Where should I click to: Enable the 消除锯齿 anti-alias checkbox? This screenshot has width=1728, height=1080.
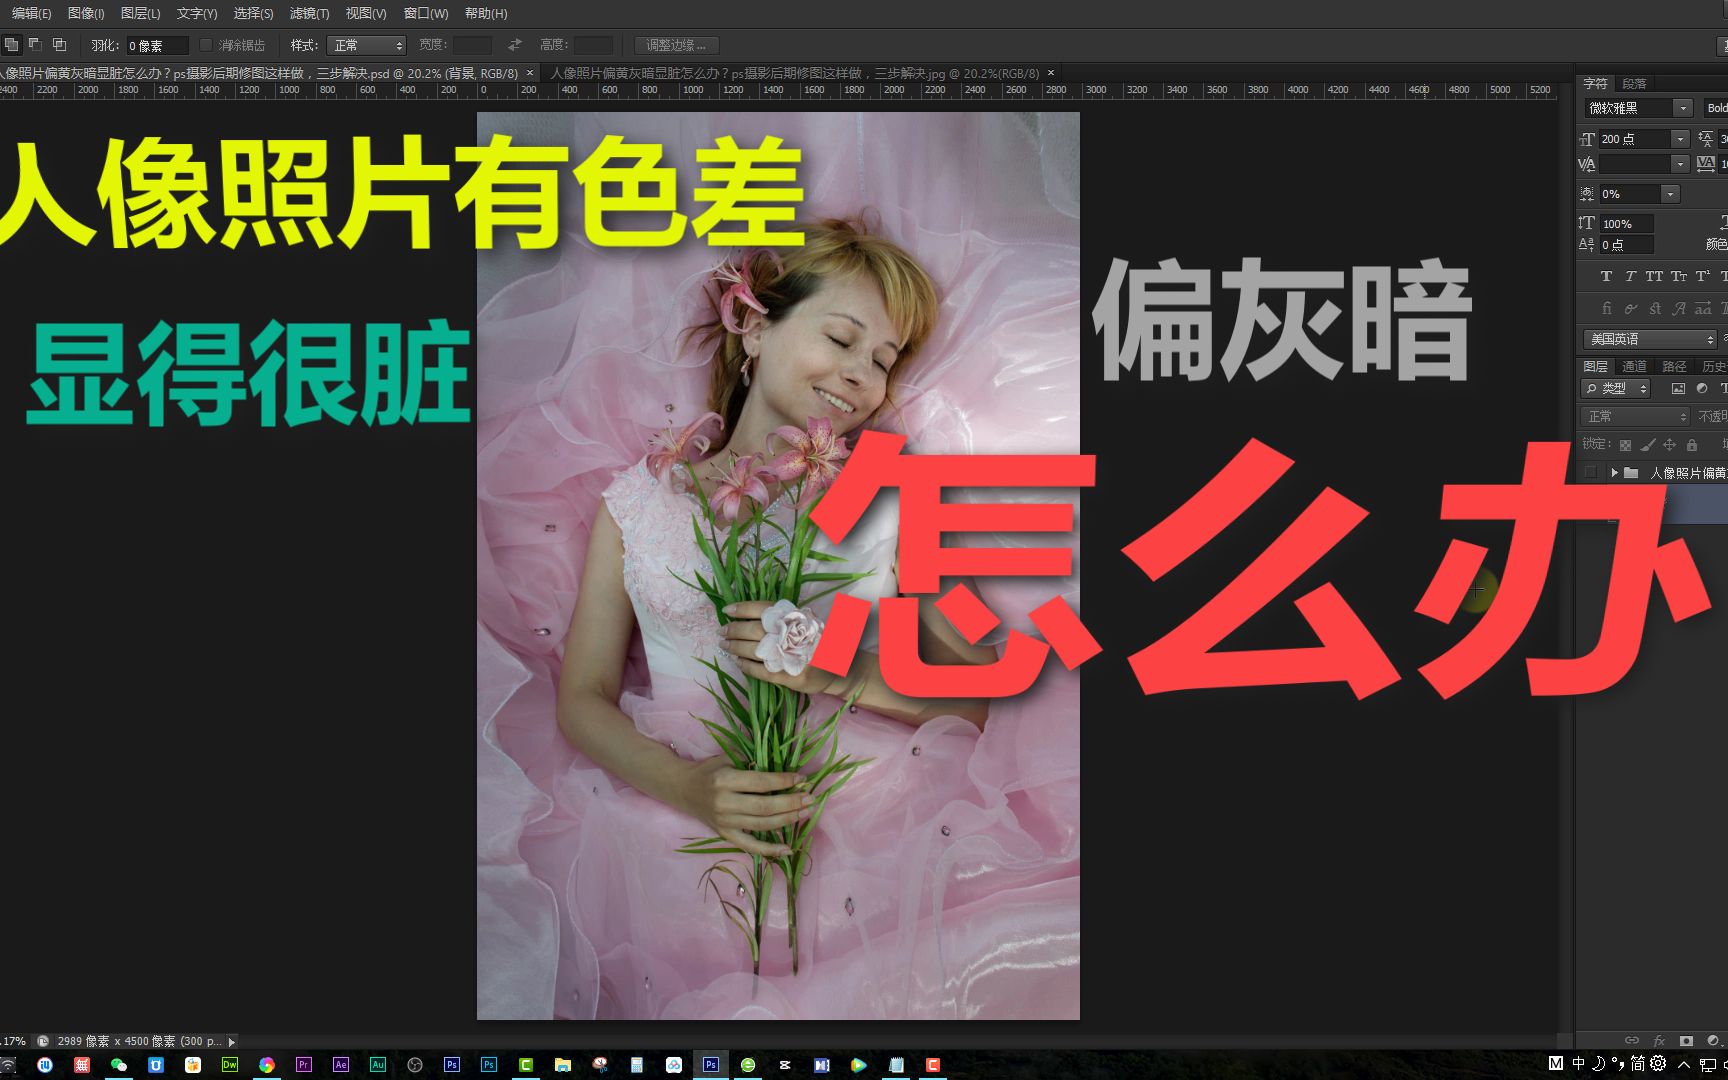(x=205, y=44)
